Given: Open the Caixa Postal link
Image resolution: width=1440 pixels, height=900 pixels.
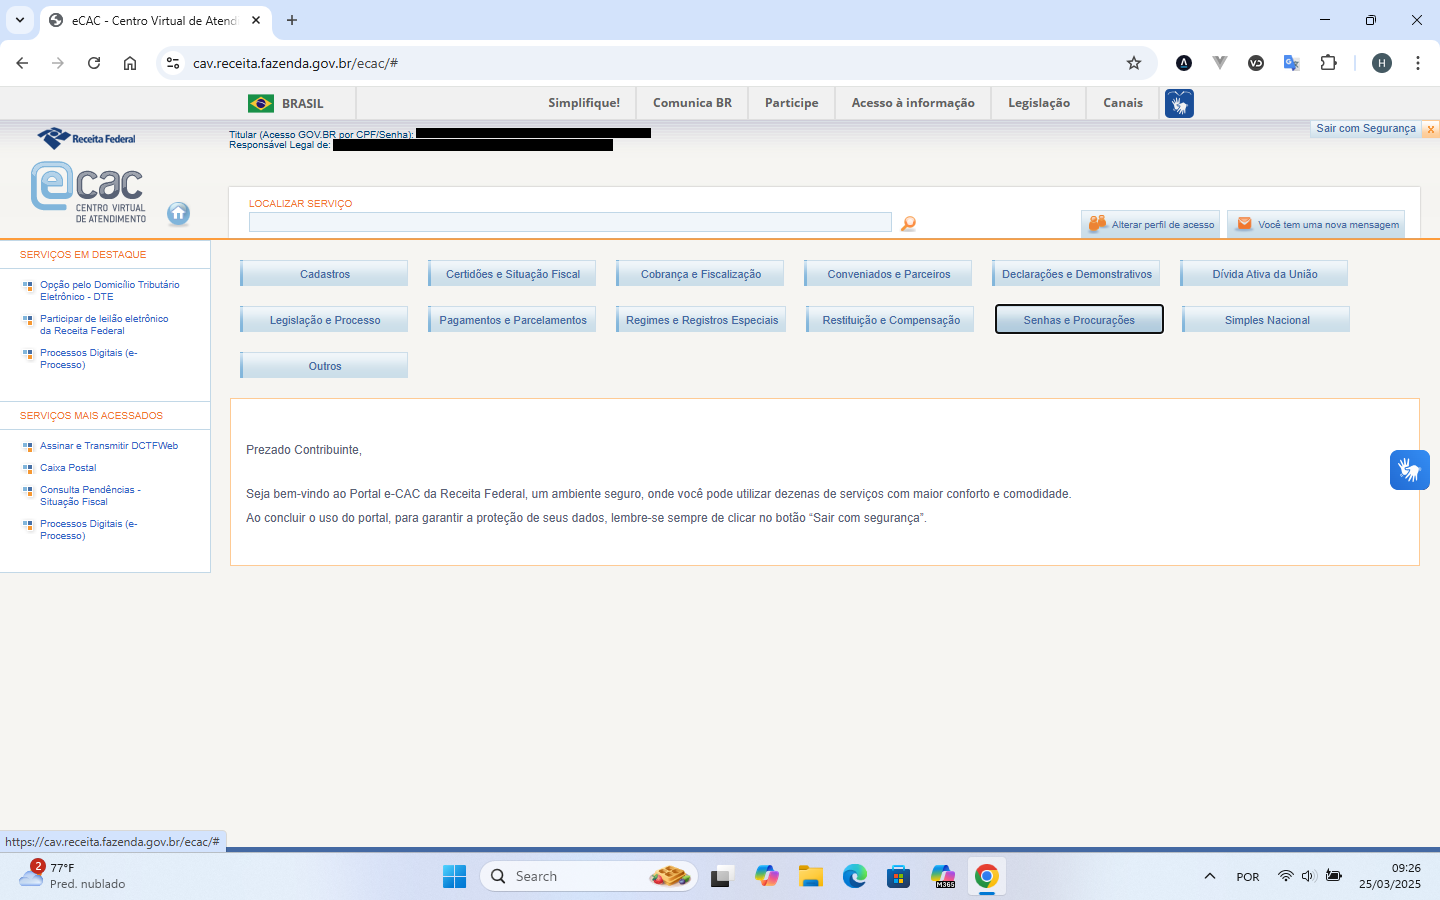Looking at the screenshot, I should [x=68, y=468].
